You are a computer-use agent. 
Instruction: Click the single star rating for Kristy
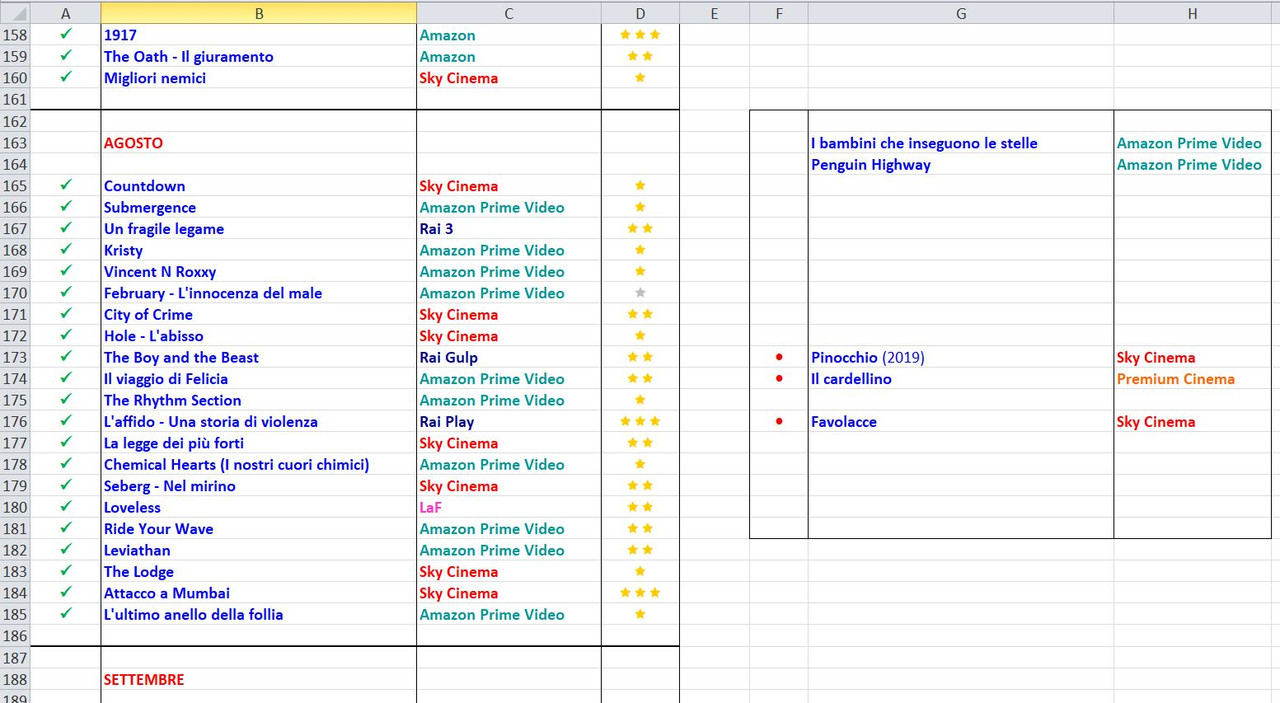click(x=640, y=250)
